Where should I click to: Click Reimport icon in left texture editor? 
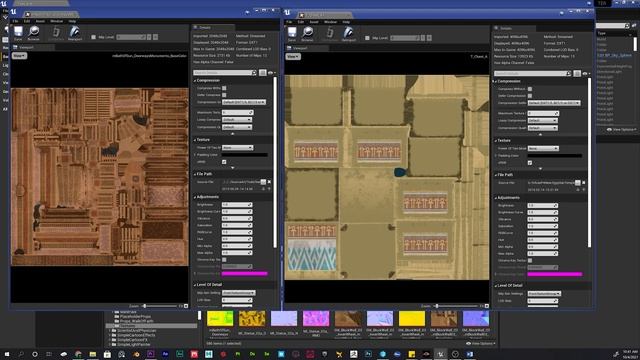tap(74, 31)
